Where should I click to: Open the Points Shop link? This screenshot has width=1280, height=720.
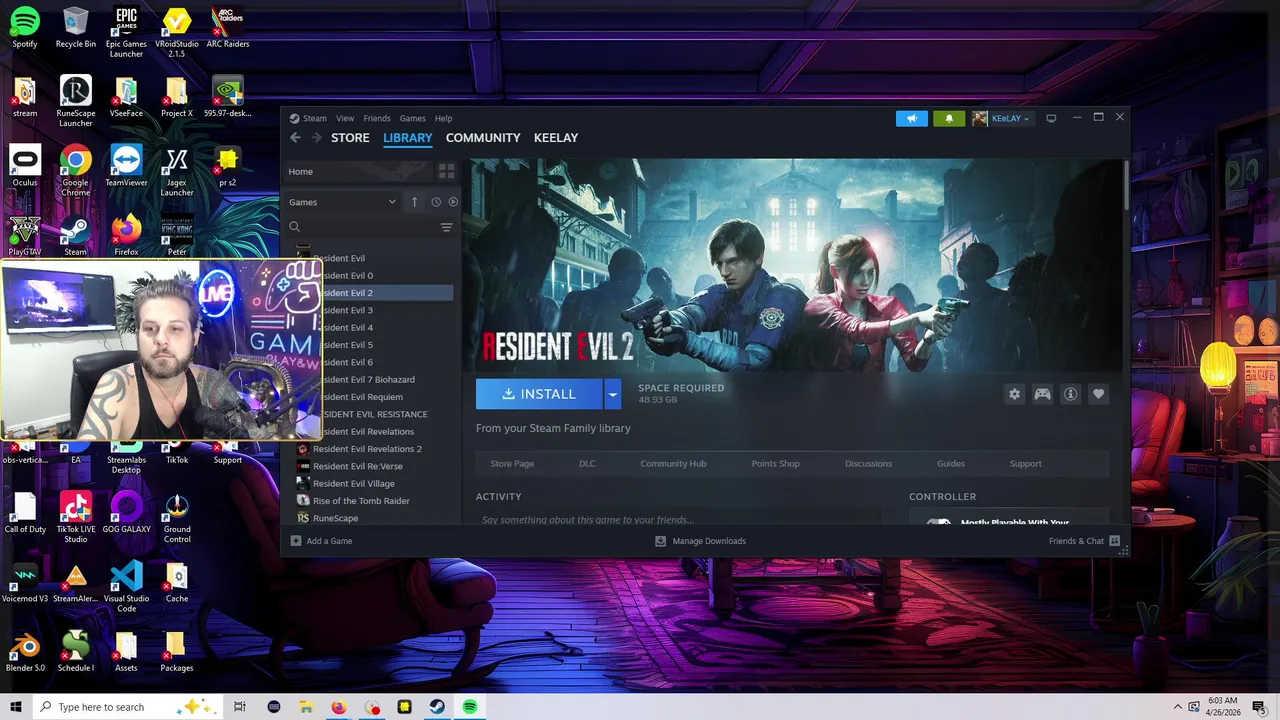pos(775,464)
